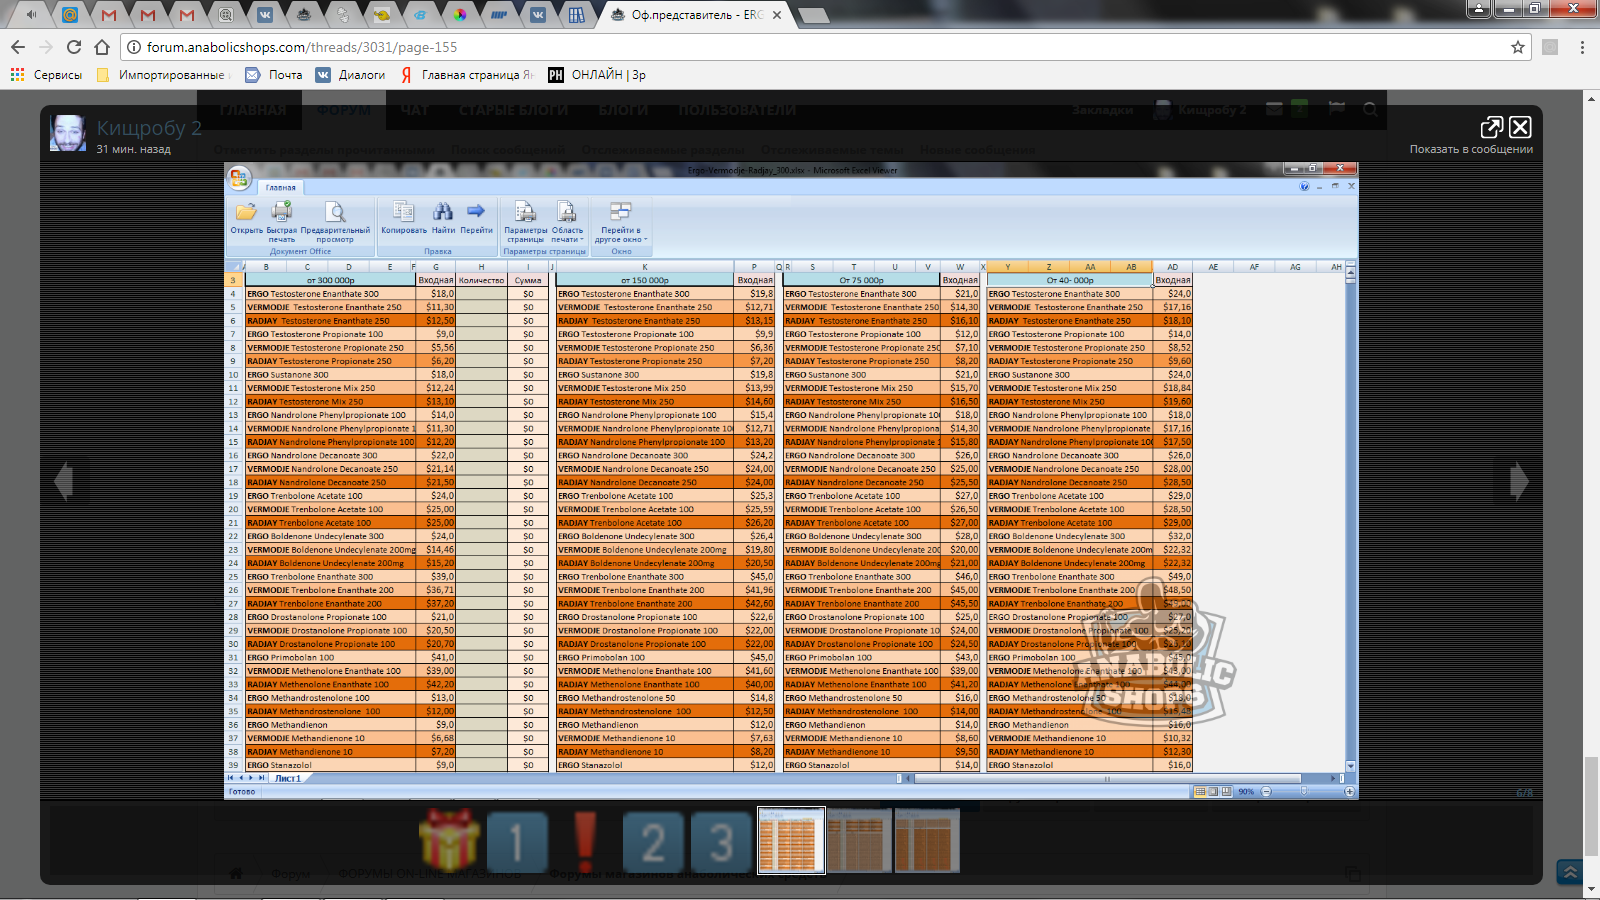Select the red exclamation mark thumbnail
Screen dimensions: 1600x900
(x=585, y=841)
